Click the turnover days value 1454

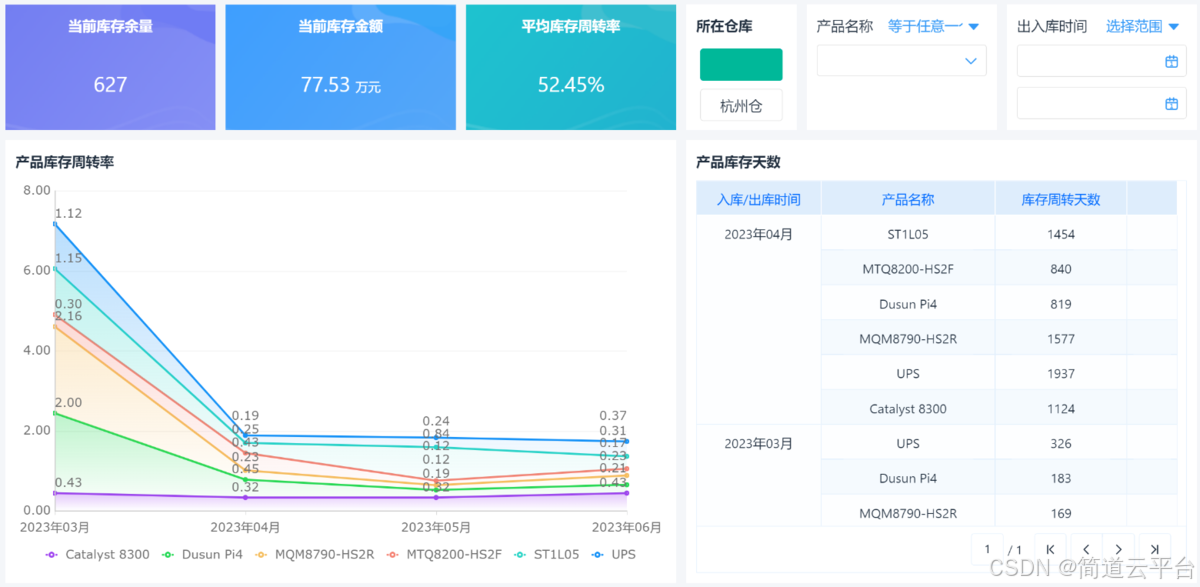1061,234
